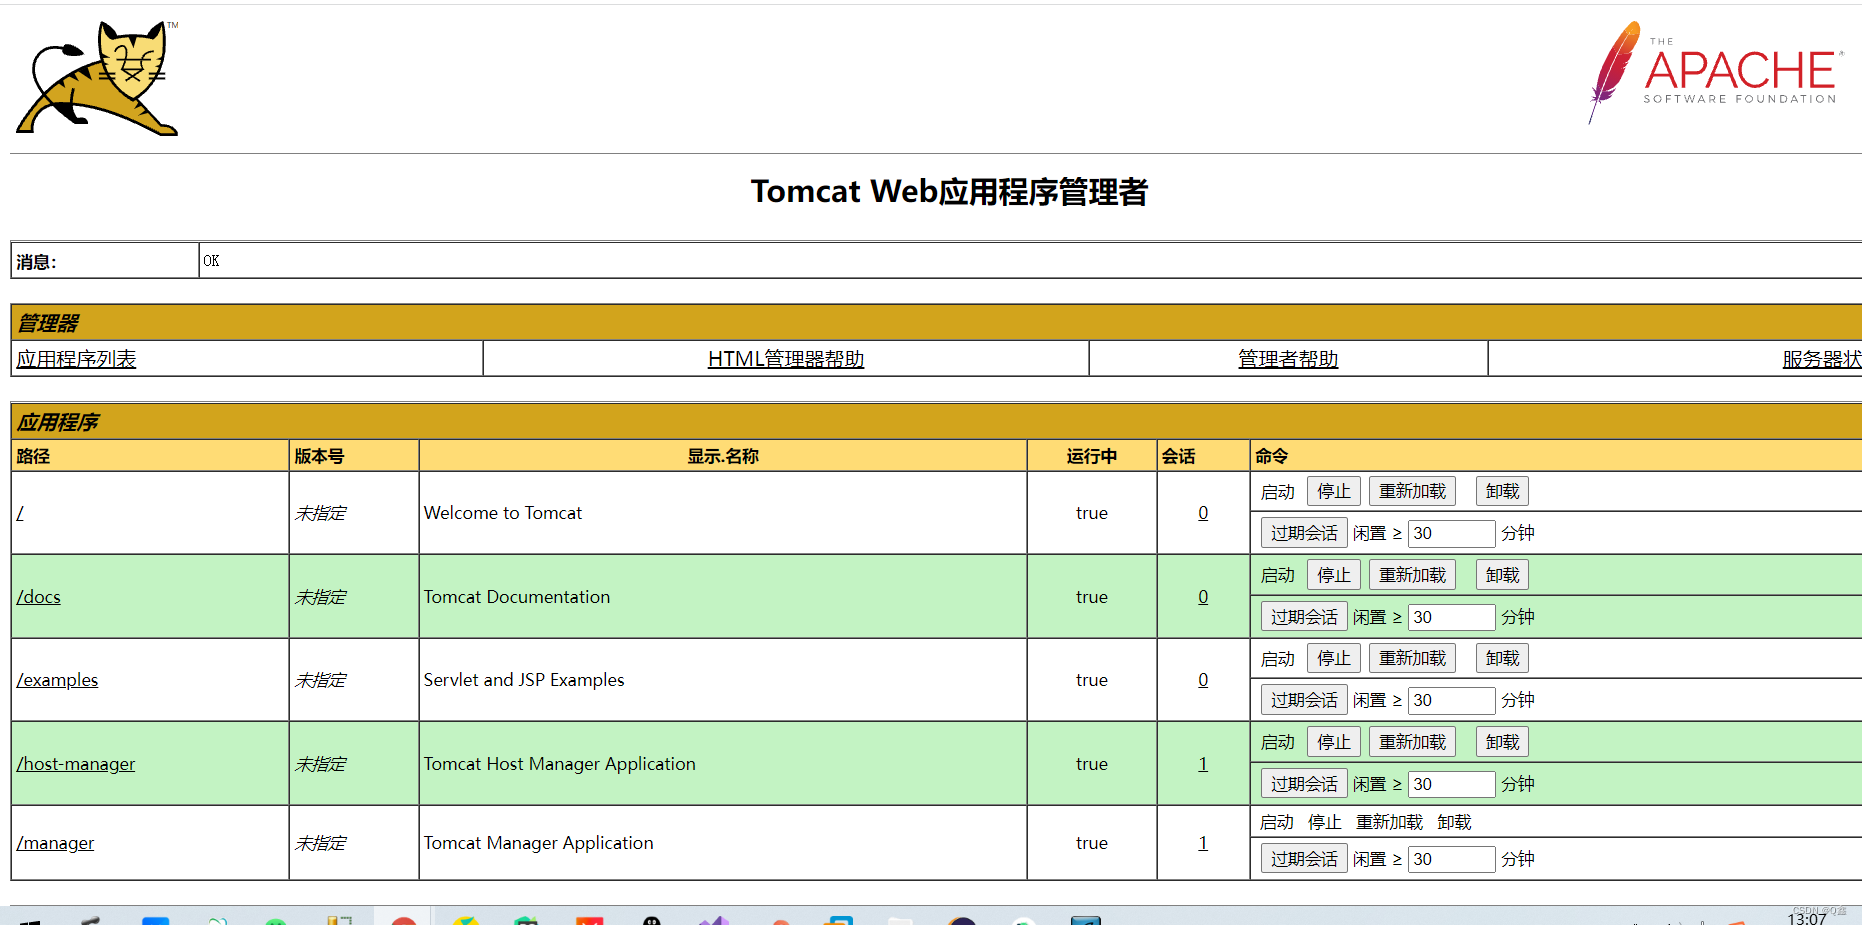
Task: Focus idle minutes field in /host-manager row
Action: click(1451, 784)
